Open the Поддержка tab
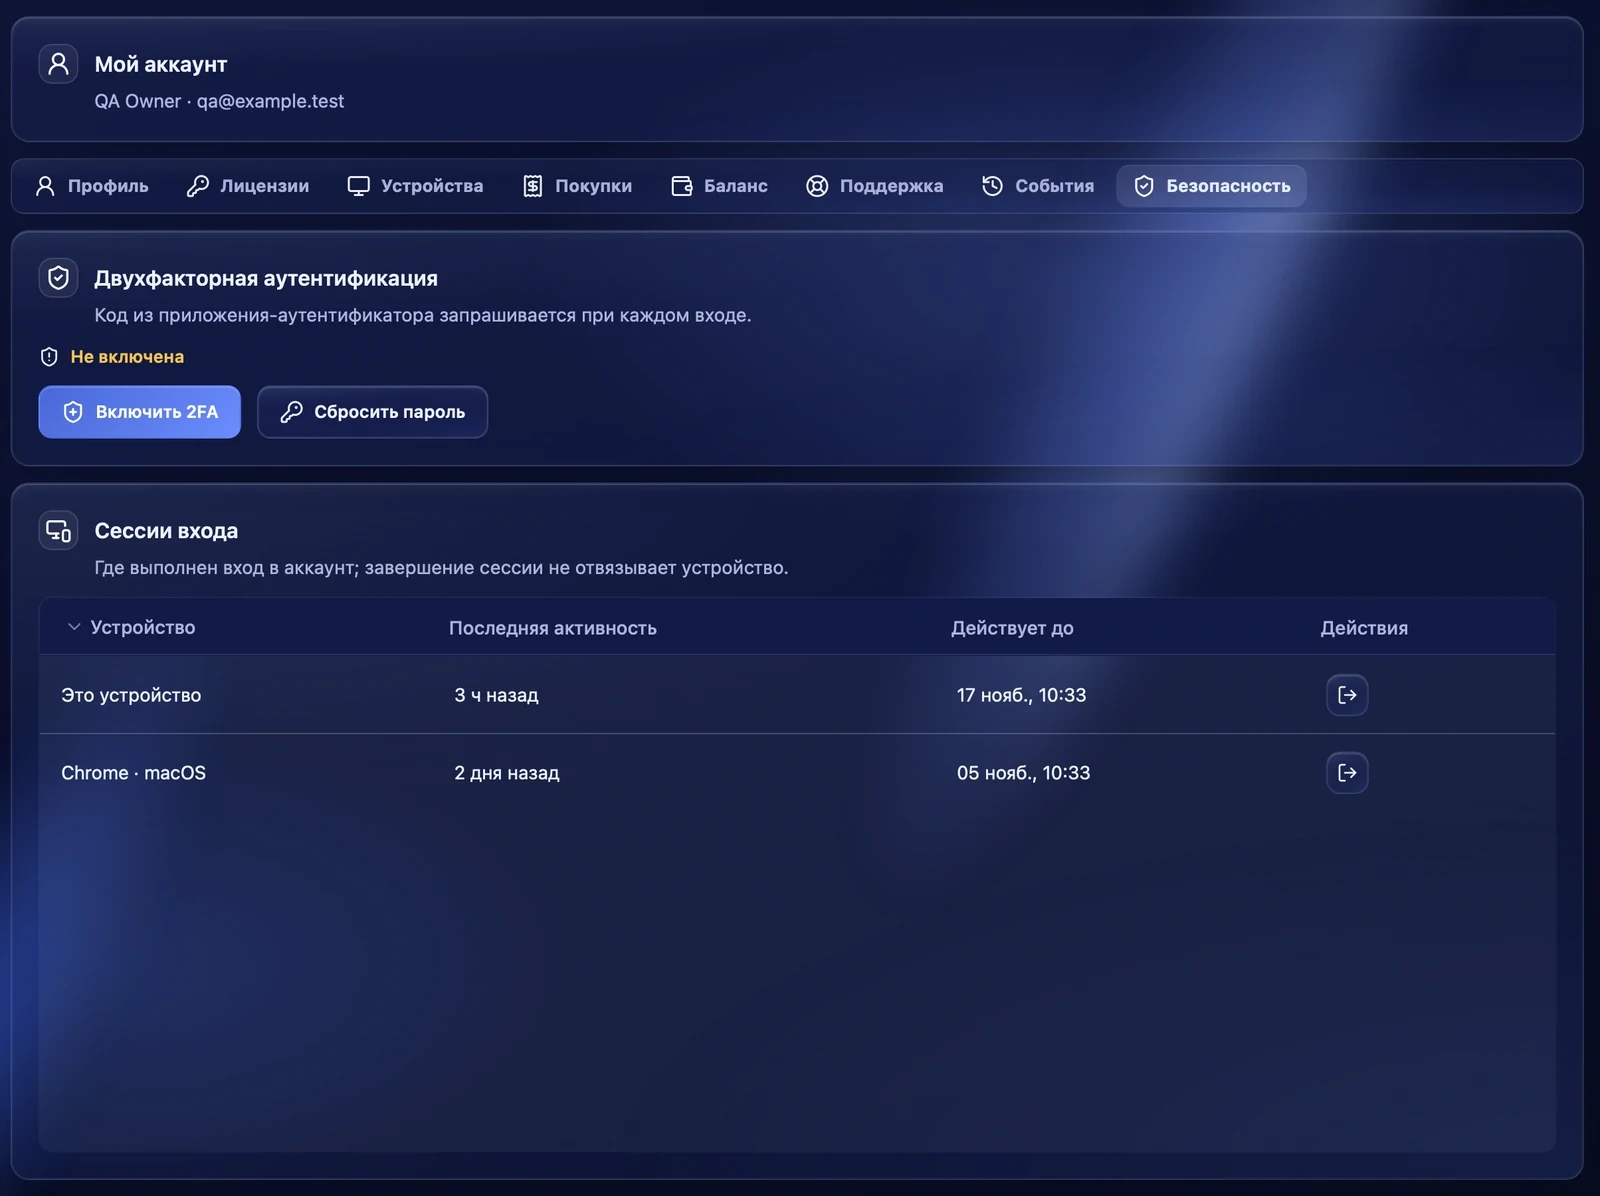 click(x=875, y=186)
